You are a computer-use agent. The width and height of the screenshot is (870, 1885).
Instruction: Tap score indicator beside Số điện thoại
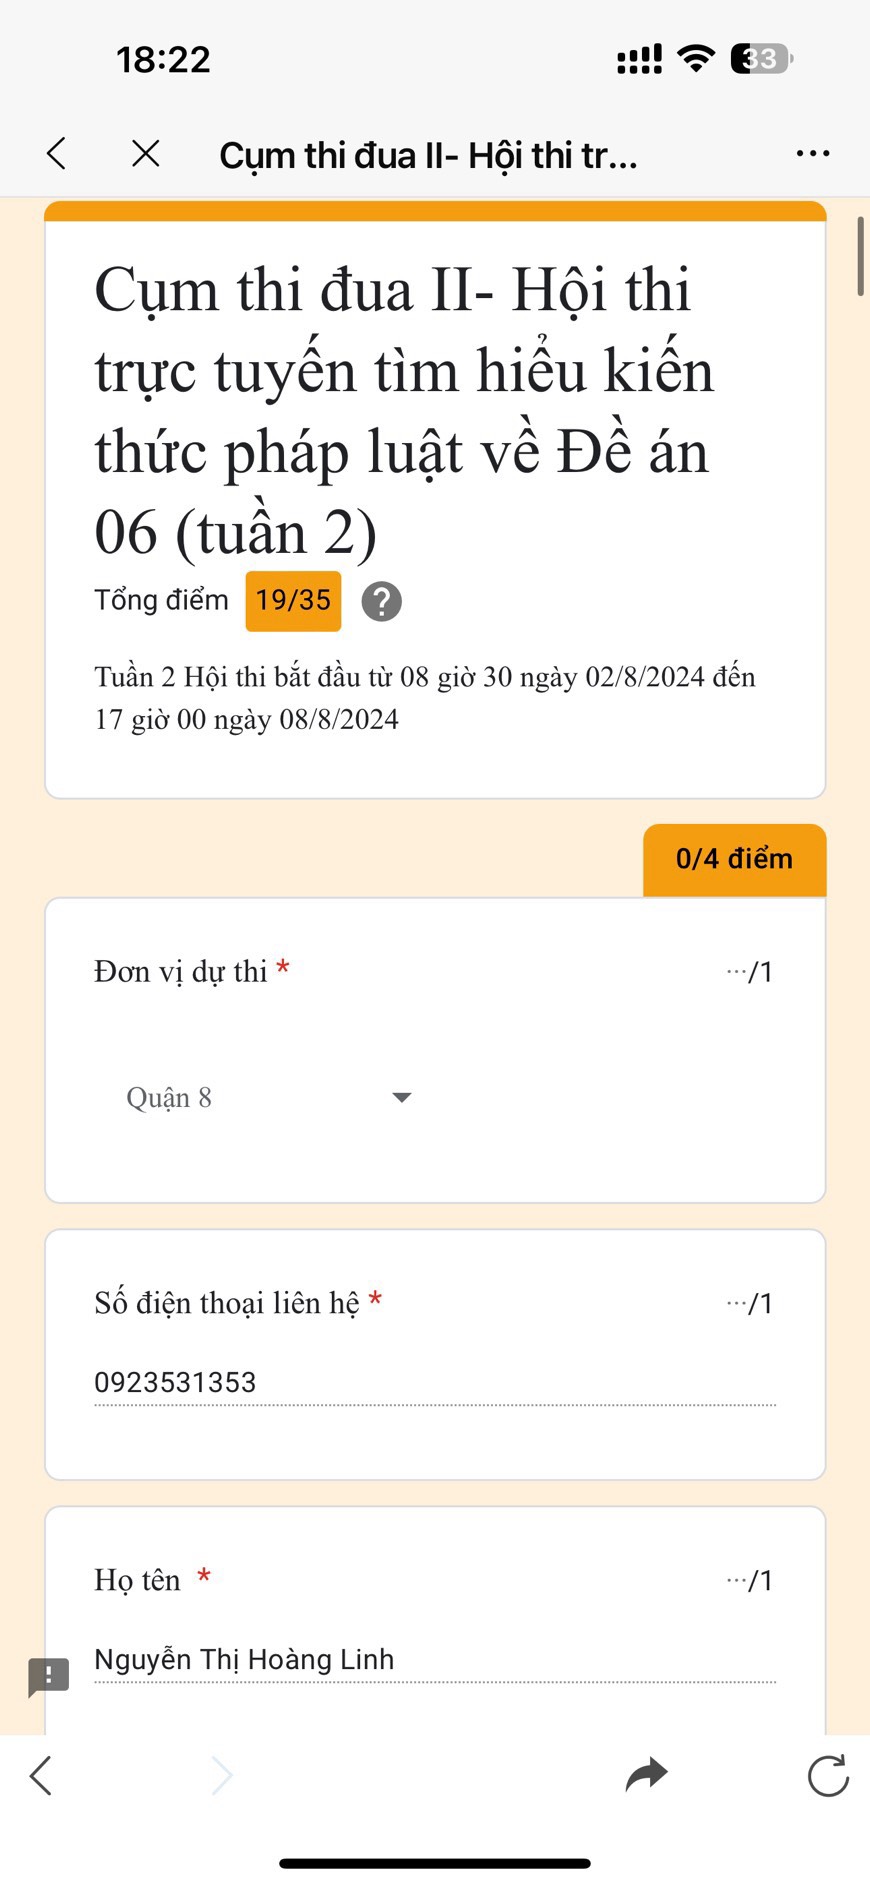[x=750, y=1303]
